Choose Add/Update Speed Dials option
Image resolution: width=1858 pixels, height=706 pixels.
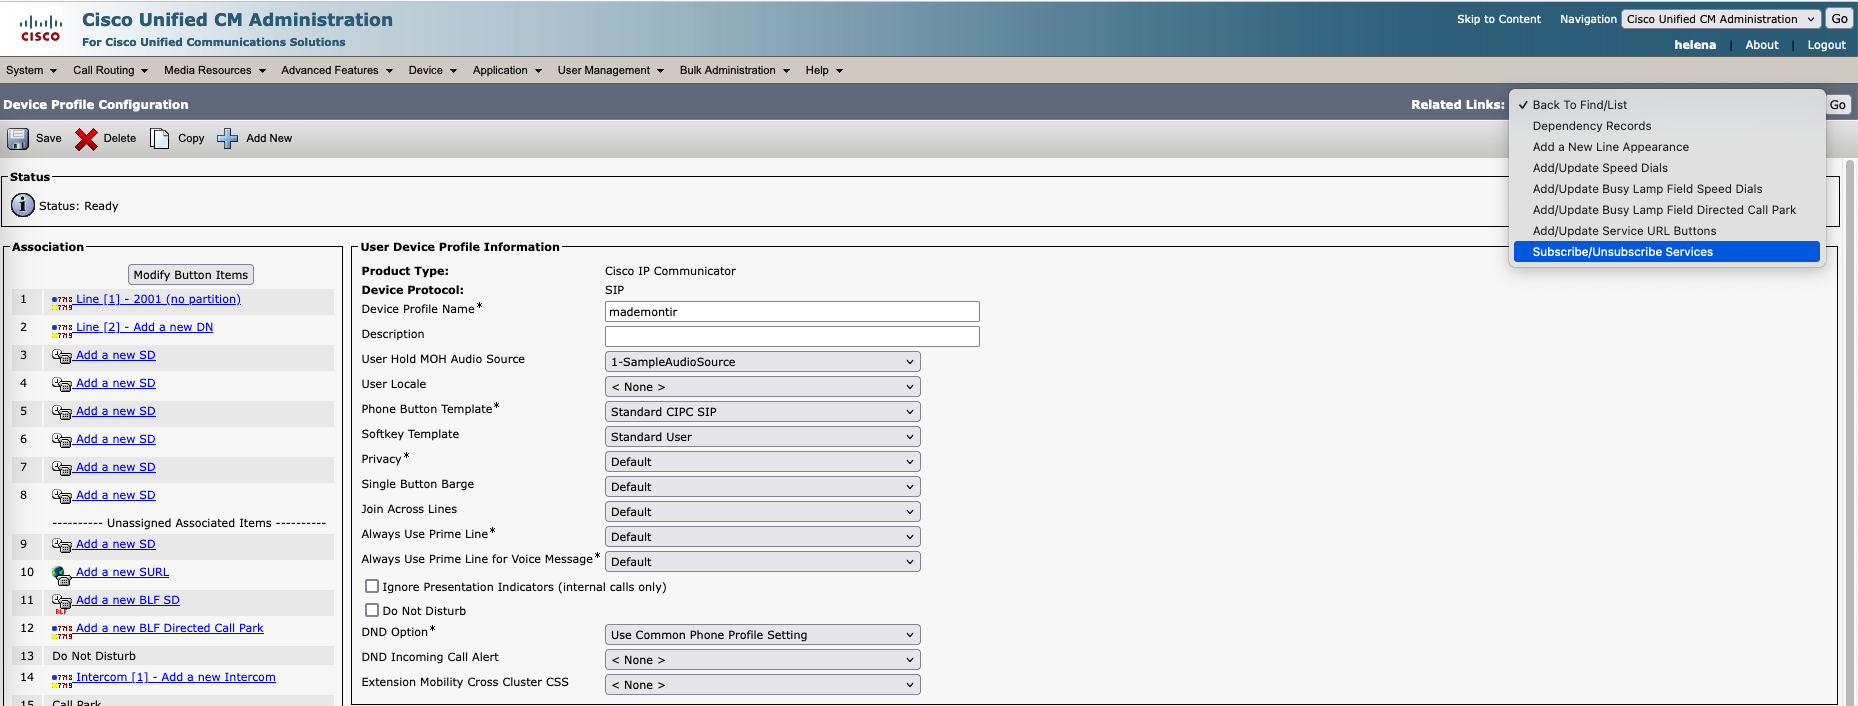(1600, 168)
